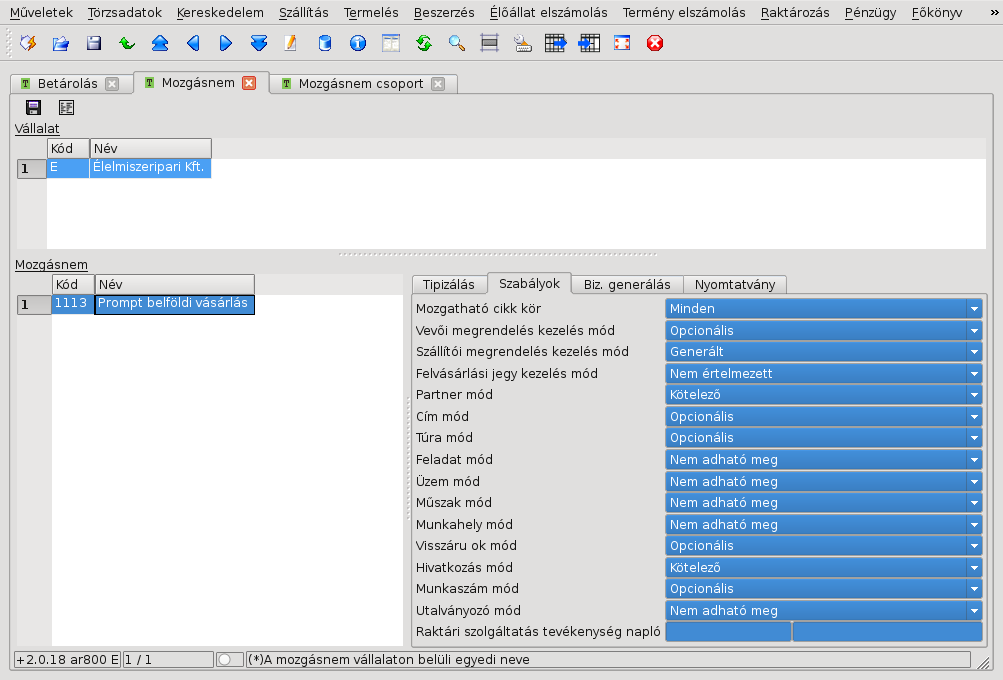Expand the Utalványozó mód dropdown
Image resolution: width=1003 pixels, height=680 pixels.
[x=824, y=610]
